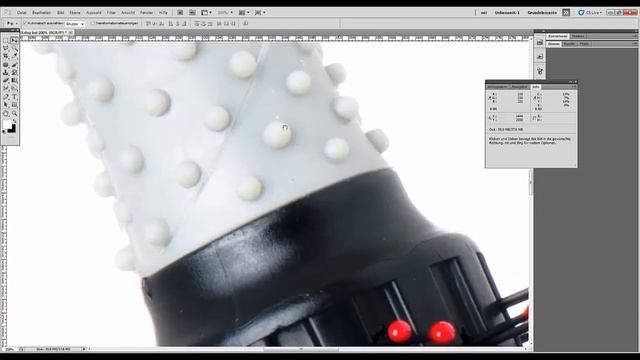Switch to the Masken tab

[x=578, y=36]
